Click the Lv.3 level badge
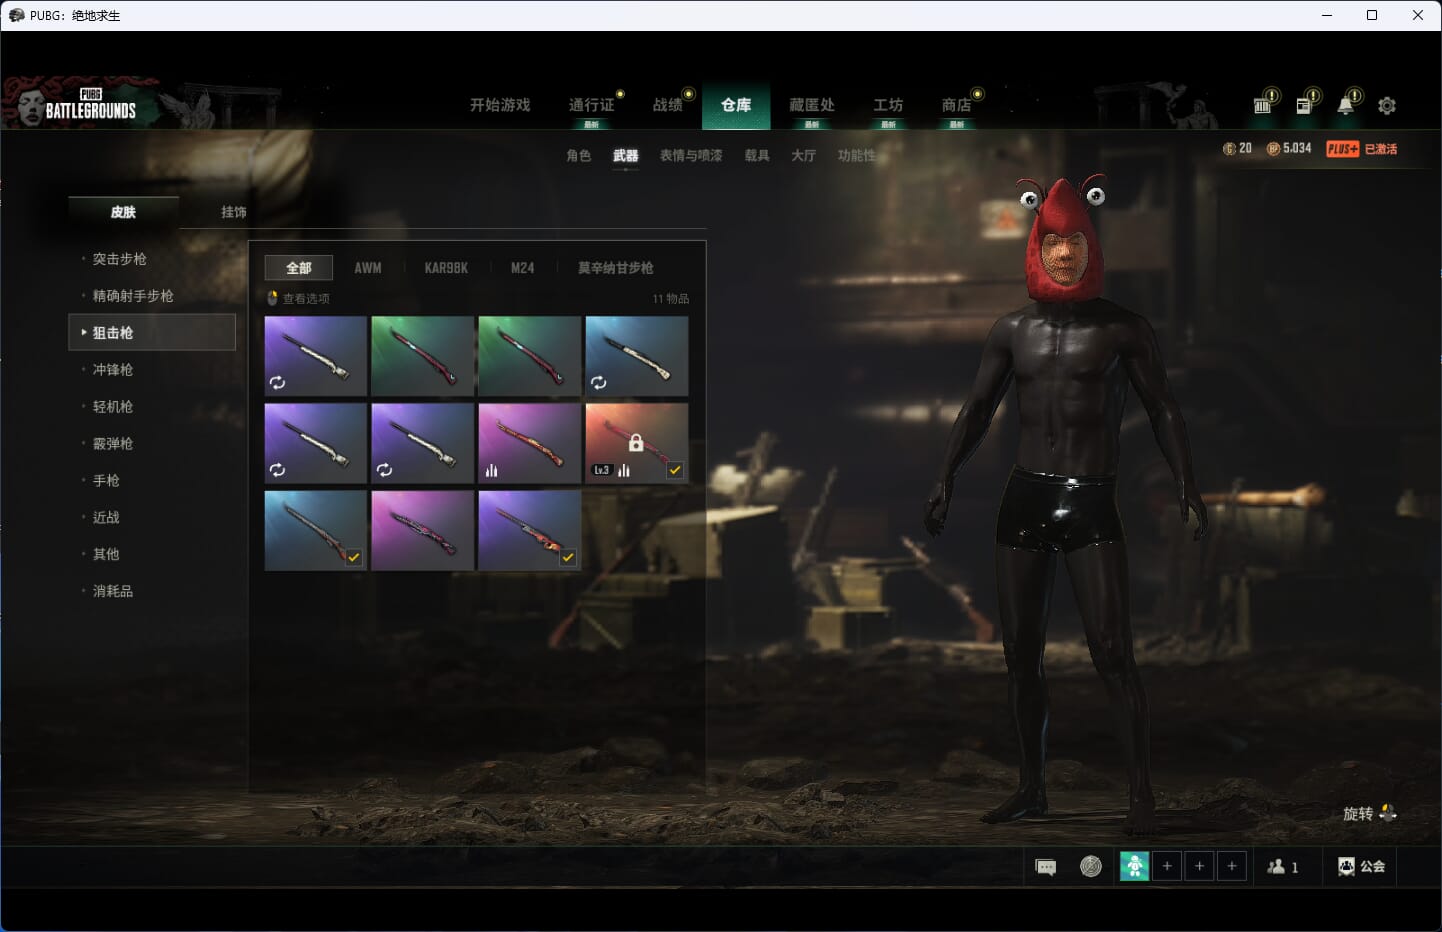The height and width of the screenshot is (932, 1442). tap(601, 470)
